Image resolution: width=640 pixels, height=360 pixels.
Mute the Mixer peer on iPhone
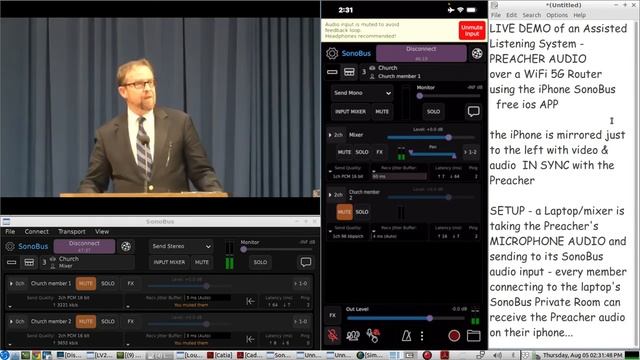[344, 152]
